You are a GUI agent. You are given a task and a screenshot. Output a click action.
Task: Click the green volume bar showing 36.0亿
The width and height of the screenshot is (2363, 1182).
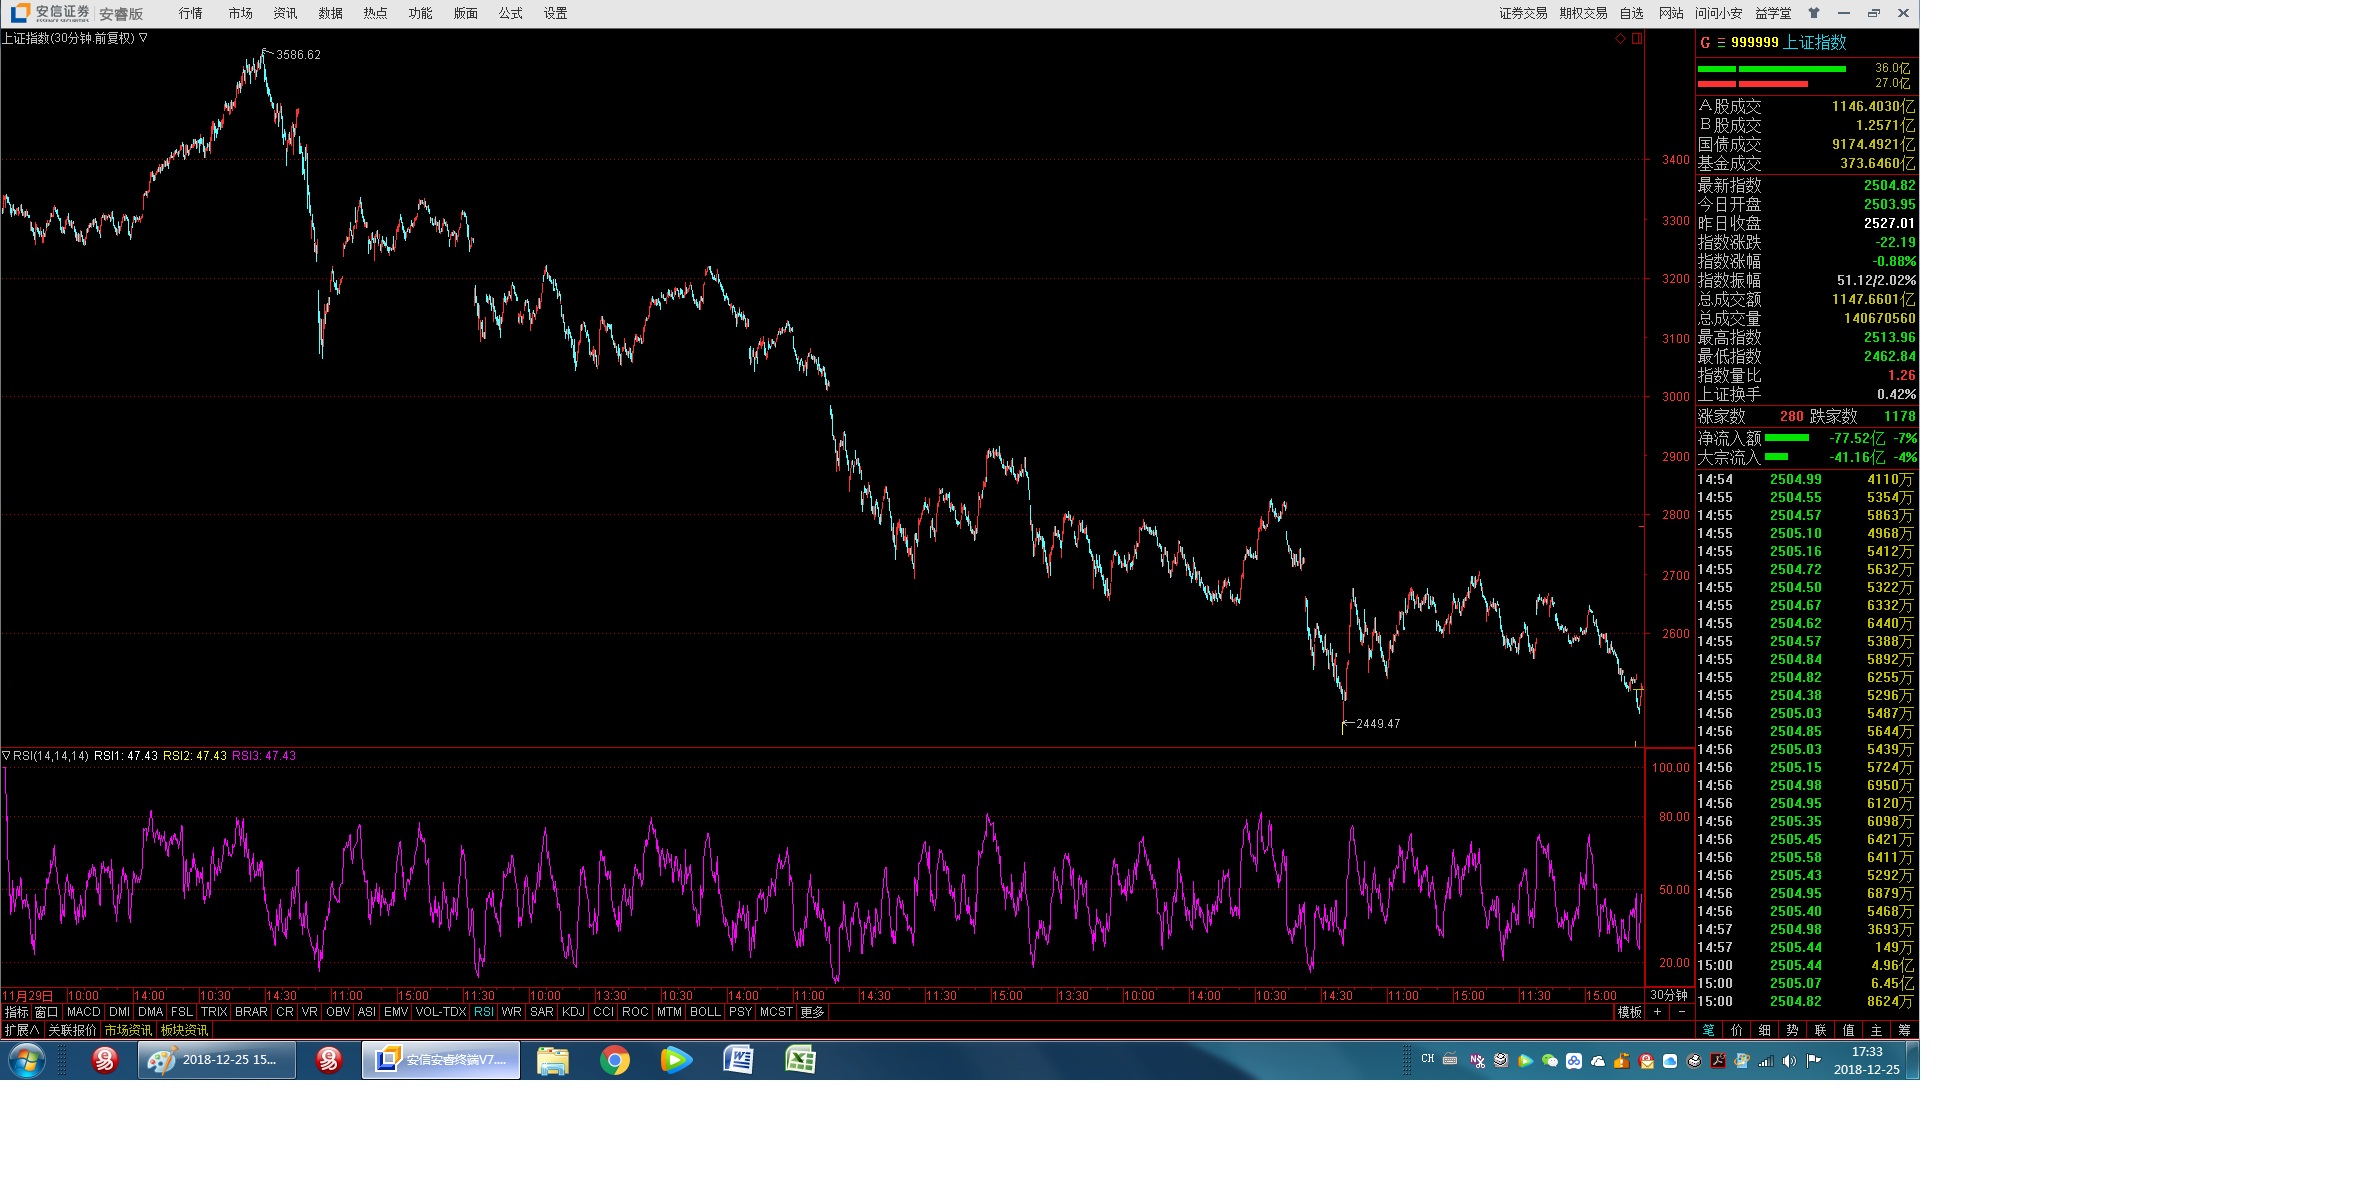pyautogui.click(x=1772, y=69)
